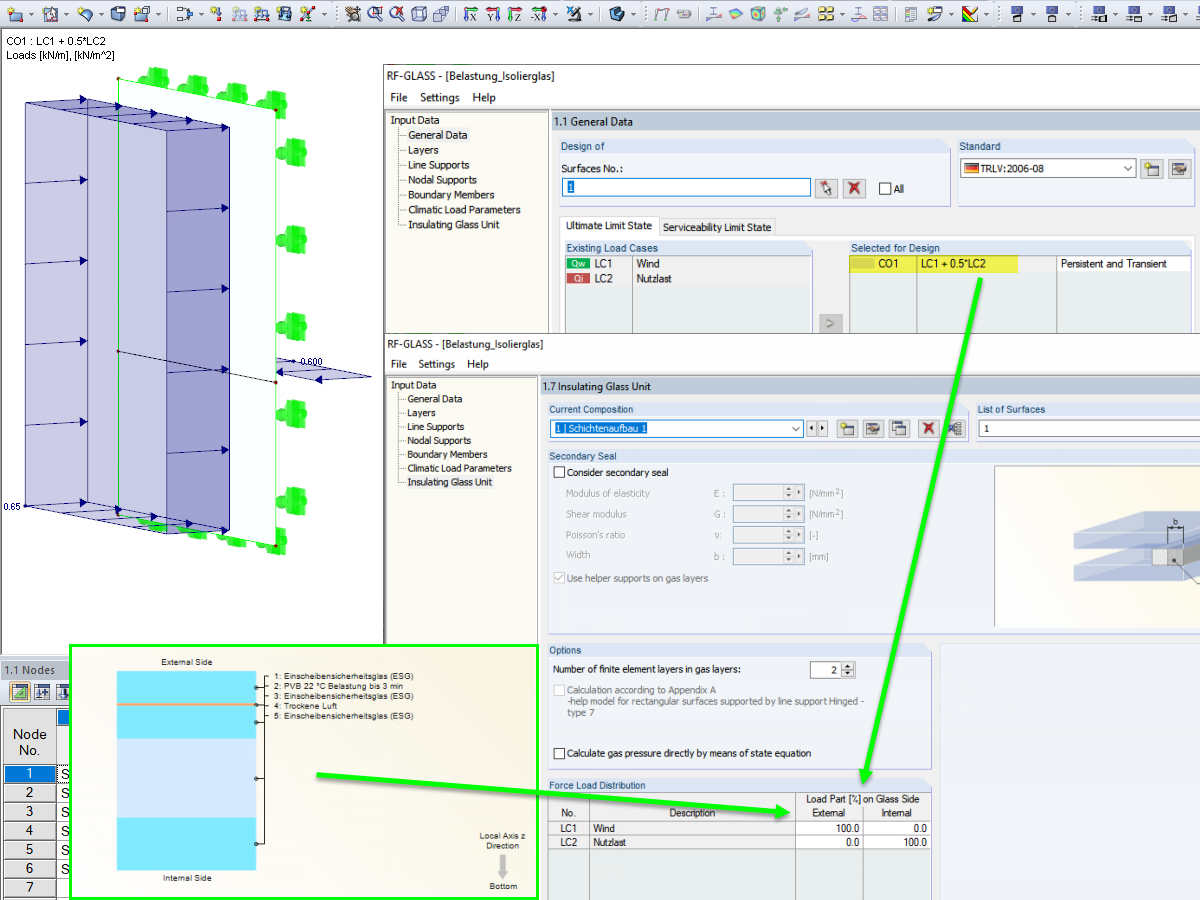The width and height of the screenshot is (1200, 900).
Task: Click the finite element layers number stepper
Action: (848, 670)
